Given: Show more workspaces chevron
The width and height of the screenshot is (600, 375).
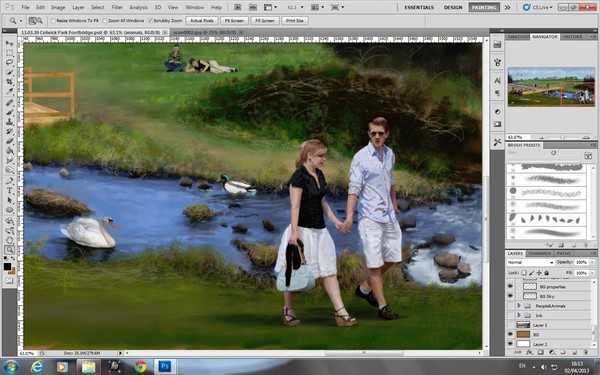Looking at the screenshot, I should coord(507,7).
